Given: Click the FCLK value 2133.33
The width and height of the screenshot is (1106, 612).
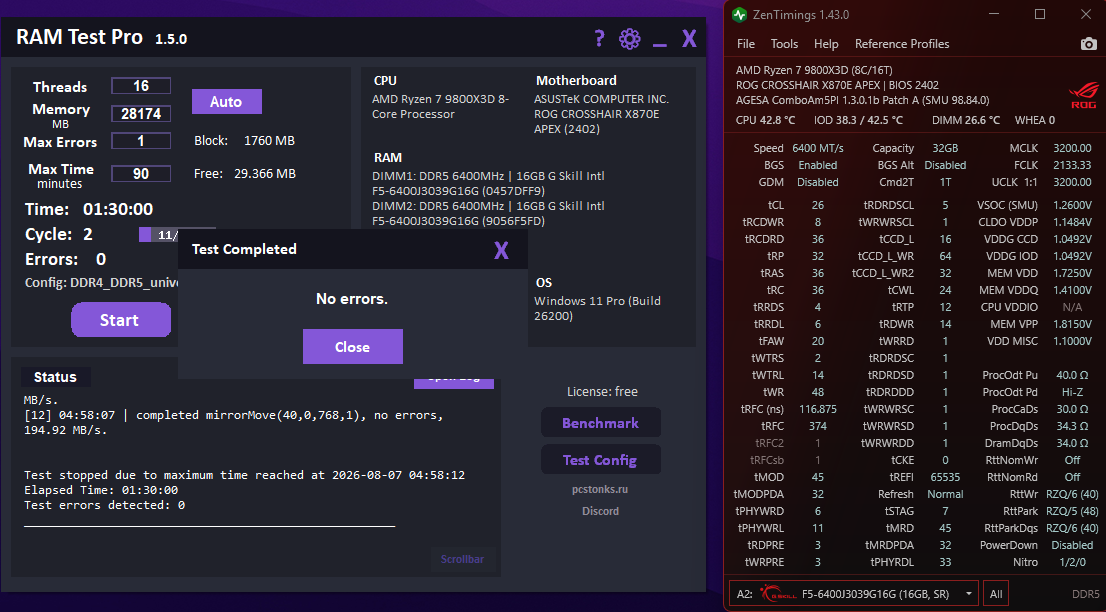Looking at the screenshot, I should (x=1072, y=165).
